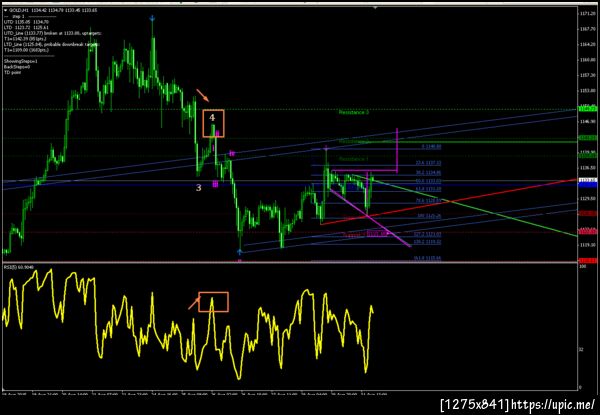Click the 23.6 Fibonacci level label
The image size is (600, 415).
(429, 163)
